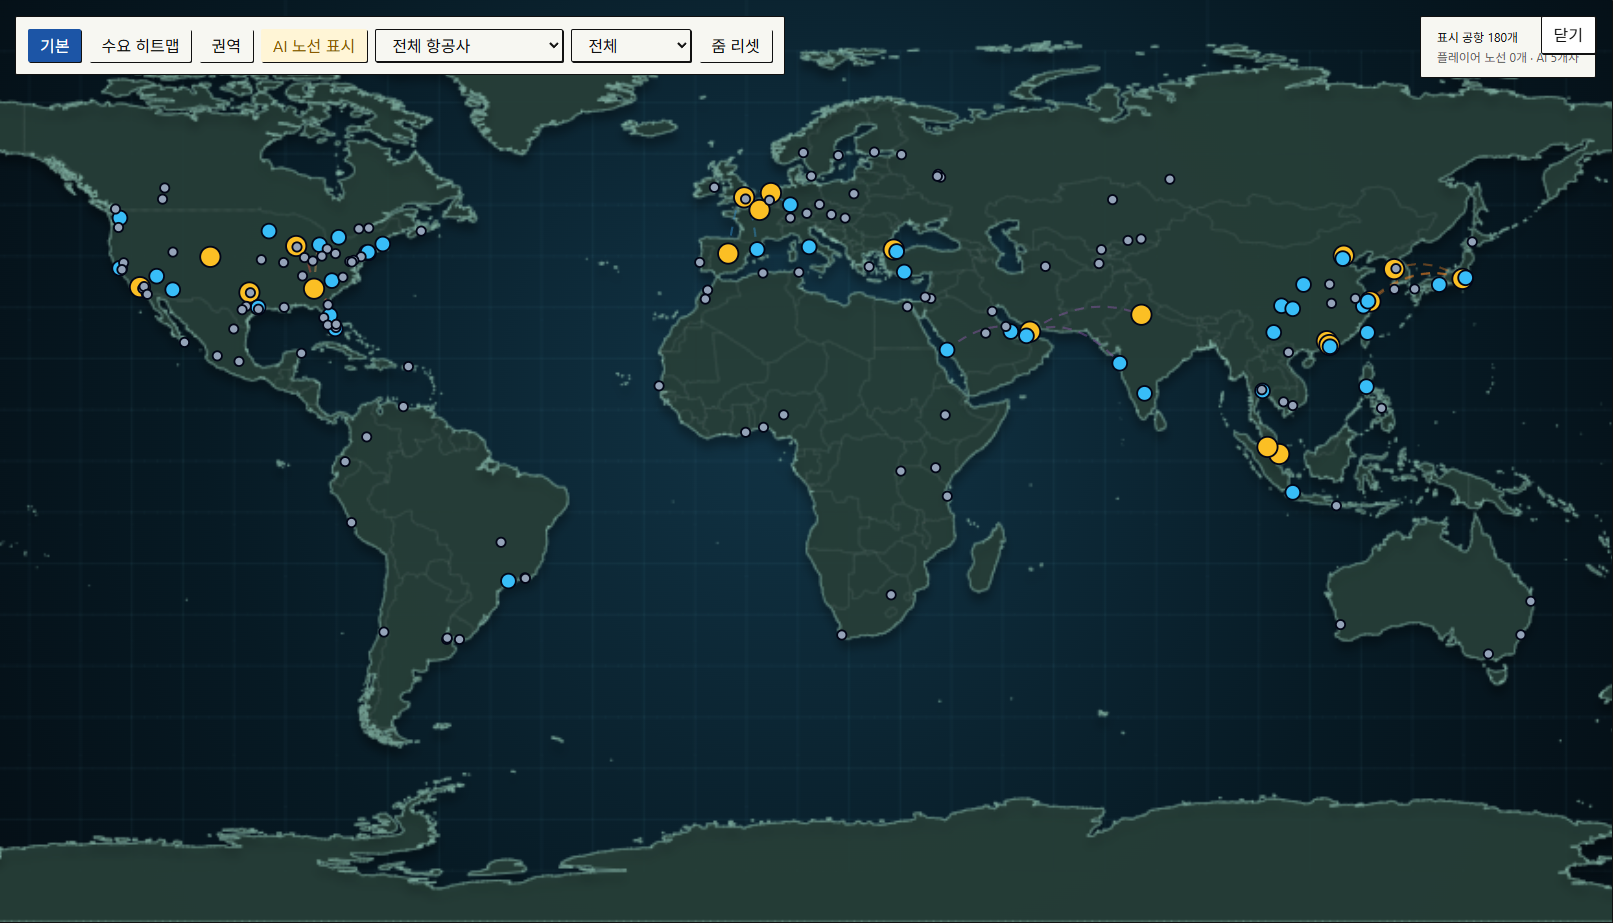This screenshot has width=1613, height=923.
Task: Toggle AI 노선 표시
Action: [x=314, y=46]
